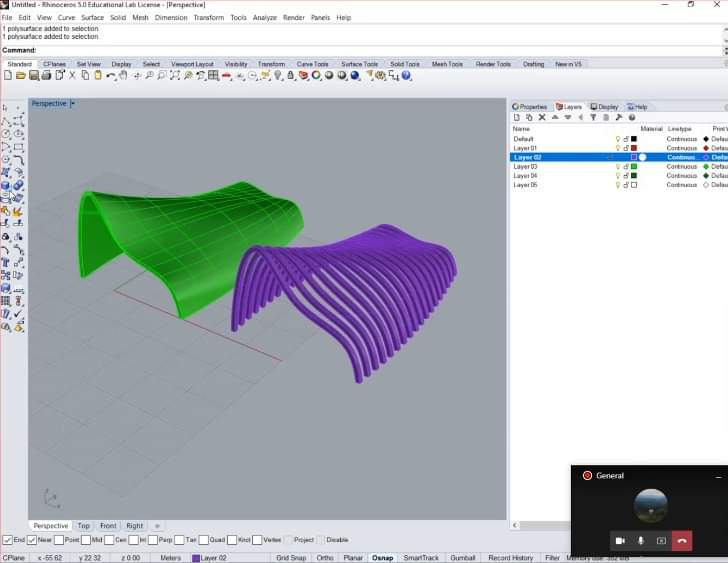Click the Print icon in Standard toolbar
728x563 pixels.
click(x=46, y=76)
